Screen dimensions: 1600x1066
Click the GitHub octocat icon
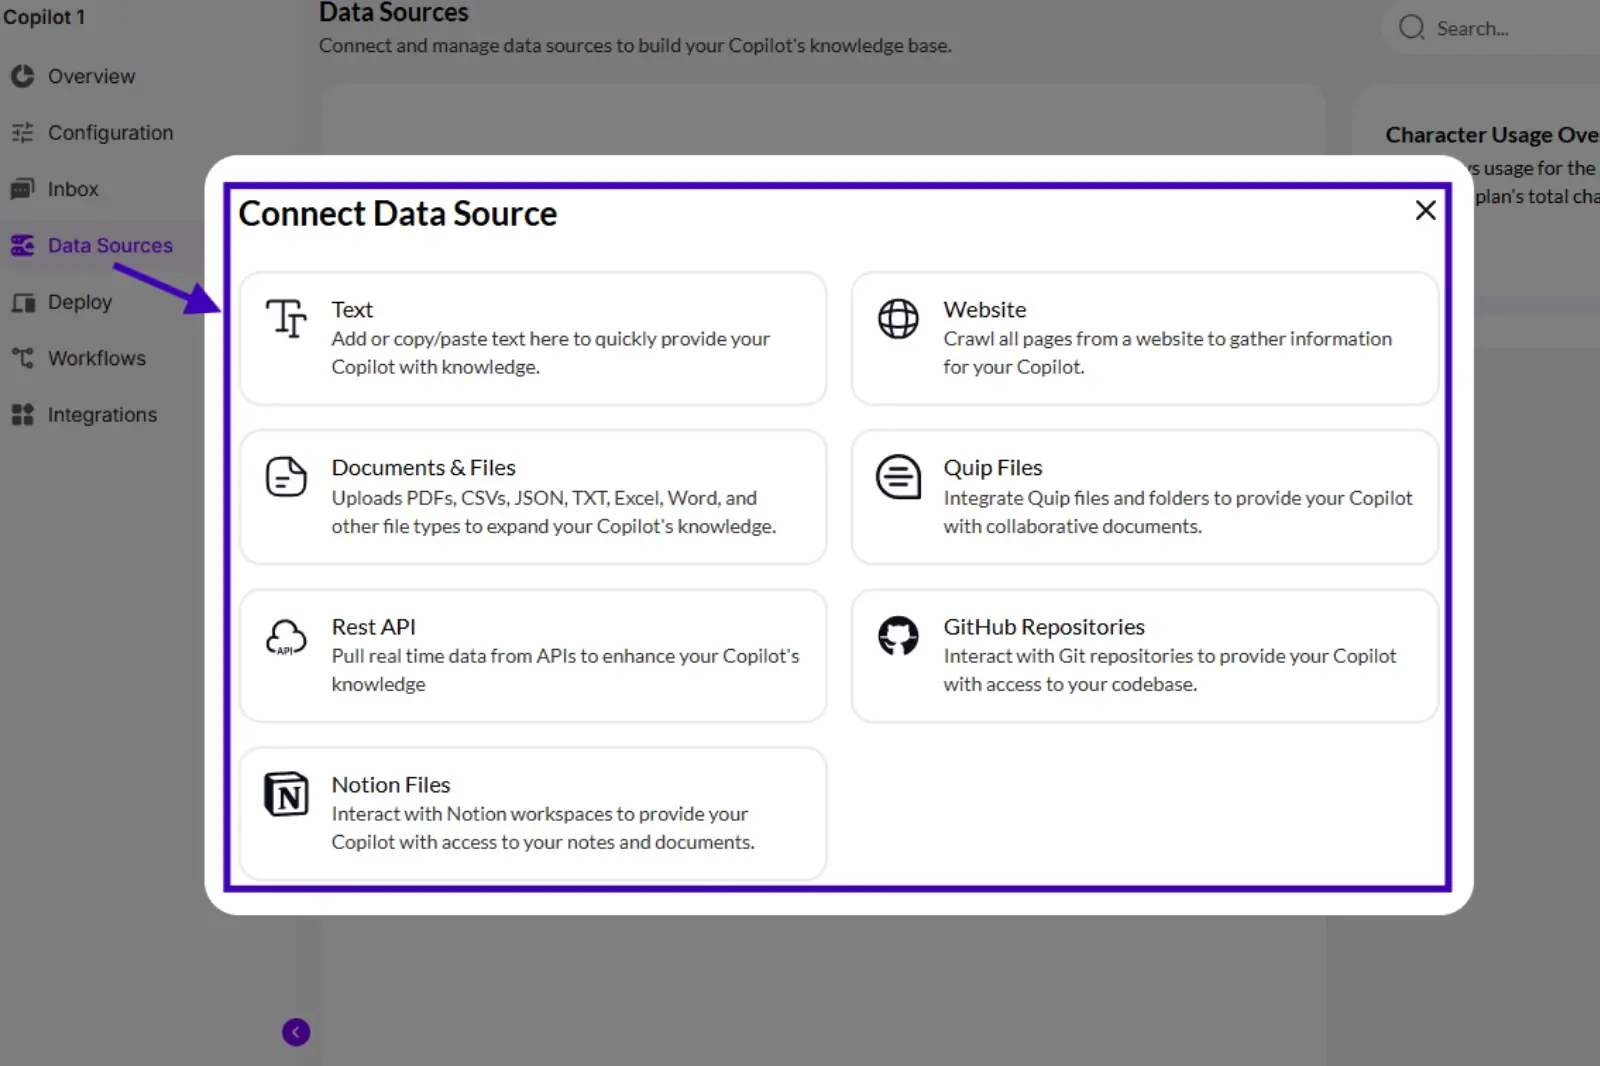coord(898,635)
